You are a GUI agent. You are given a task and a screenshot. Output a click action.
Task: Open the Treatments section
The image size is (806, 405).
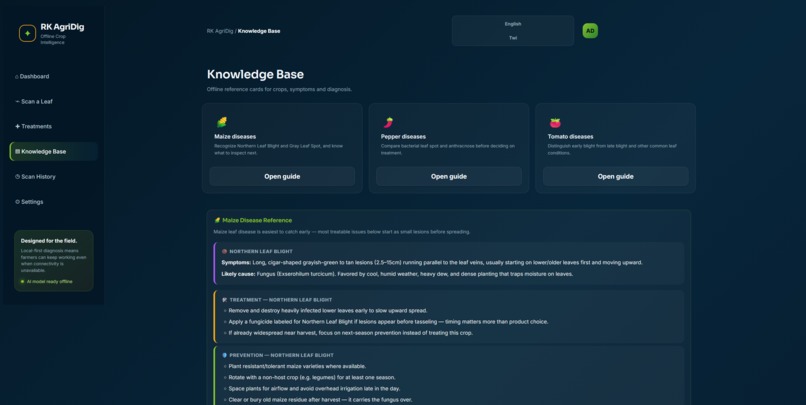click(x=53, y=126)
